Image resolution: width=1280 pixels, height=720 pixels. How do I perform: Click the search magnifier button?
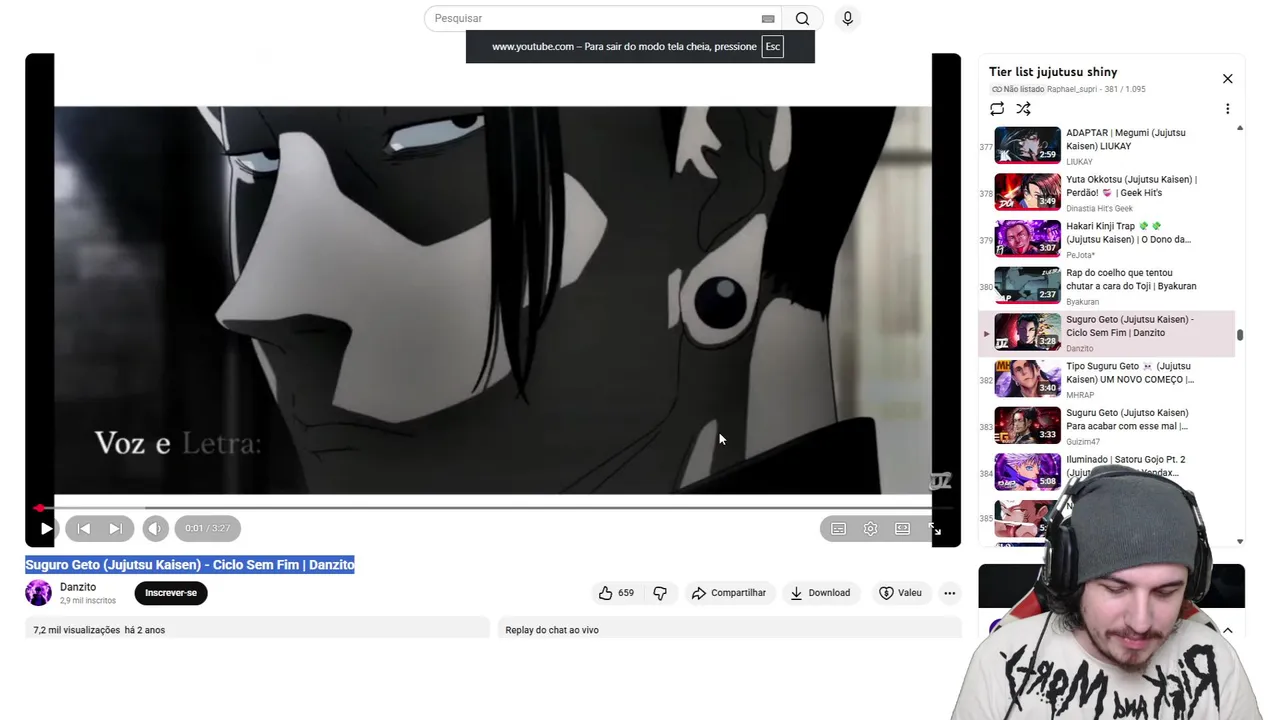tap(802, 18)
